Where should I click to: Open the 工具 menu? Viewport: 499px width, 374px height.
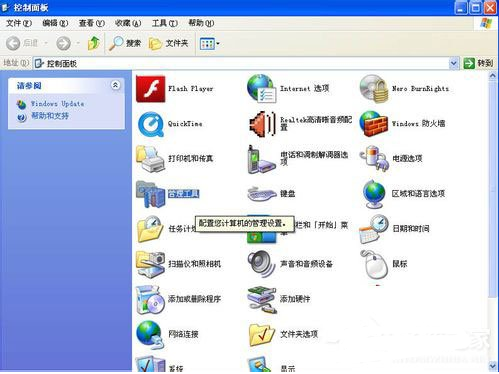pyautogui.click(x=164, y=23)
